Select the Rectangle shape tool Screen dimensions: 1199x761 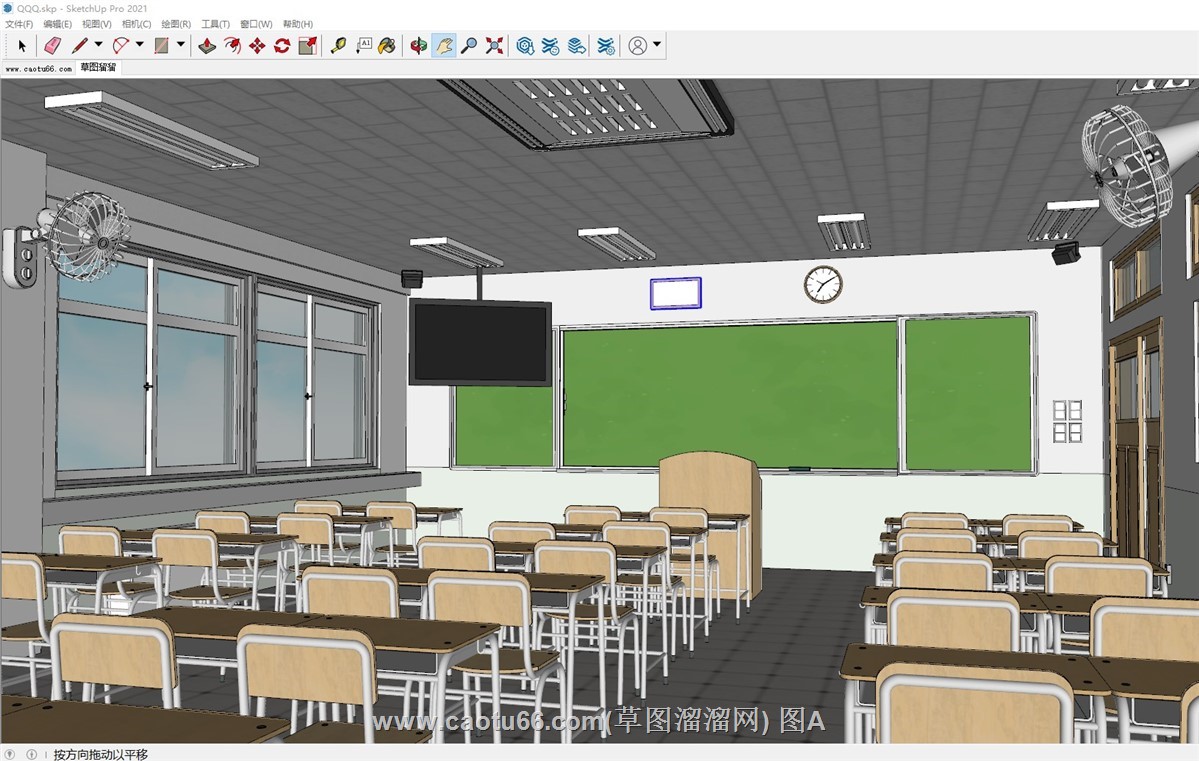[161, 46]
